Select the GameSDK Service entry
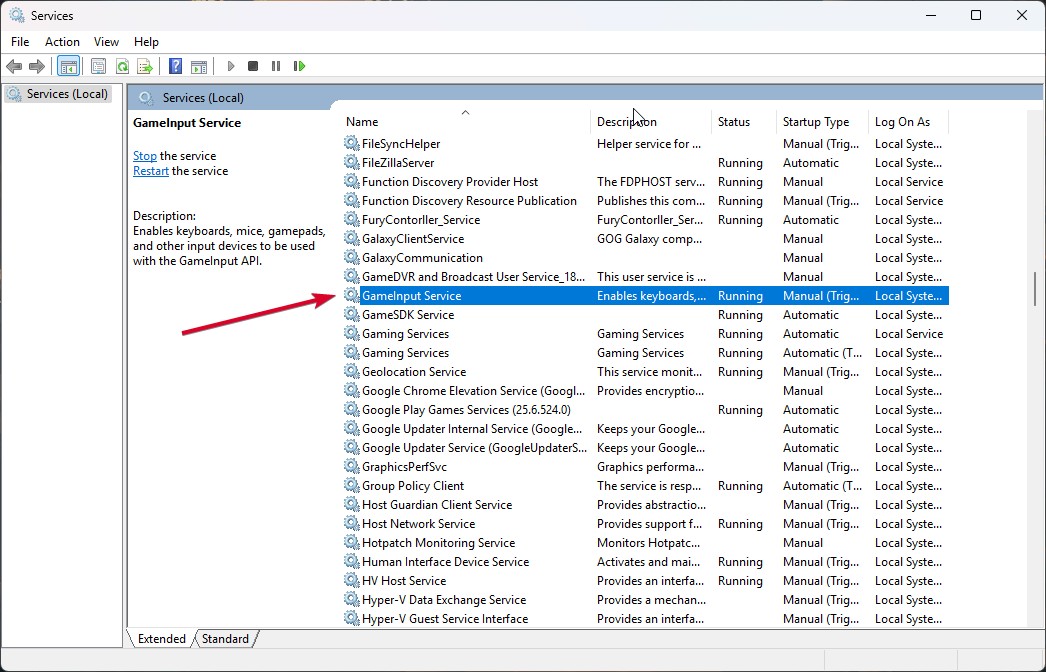The height and width of the screenshot is (672, 1046). (x=410, y=314)
